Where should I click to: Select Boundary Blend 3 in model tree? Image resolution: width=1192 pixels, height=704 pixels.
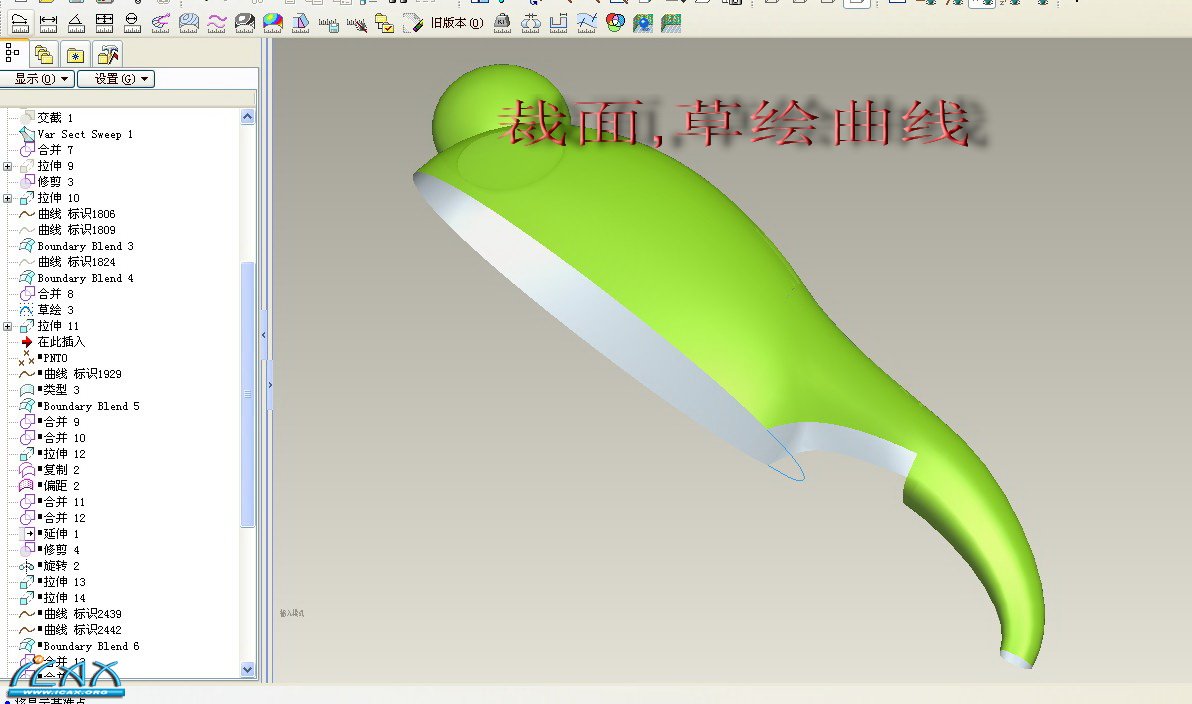[85, 246]
